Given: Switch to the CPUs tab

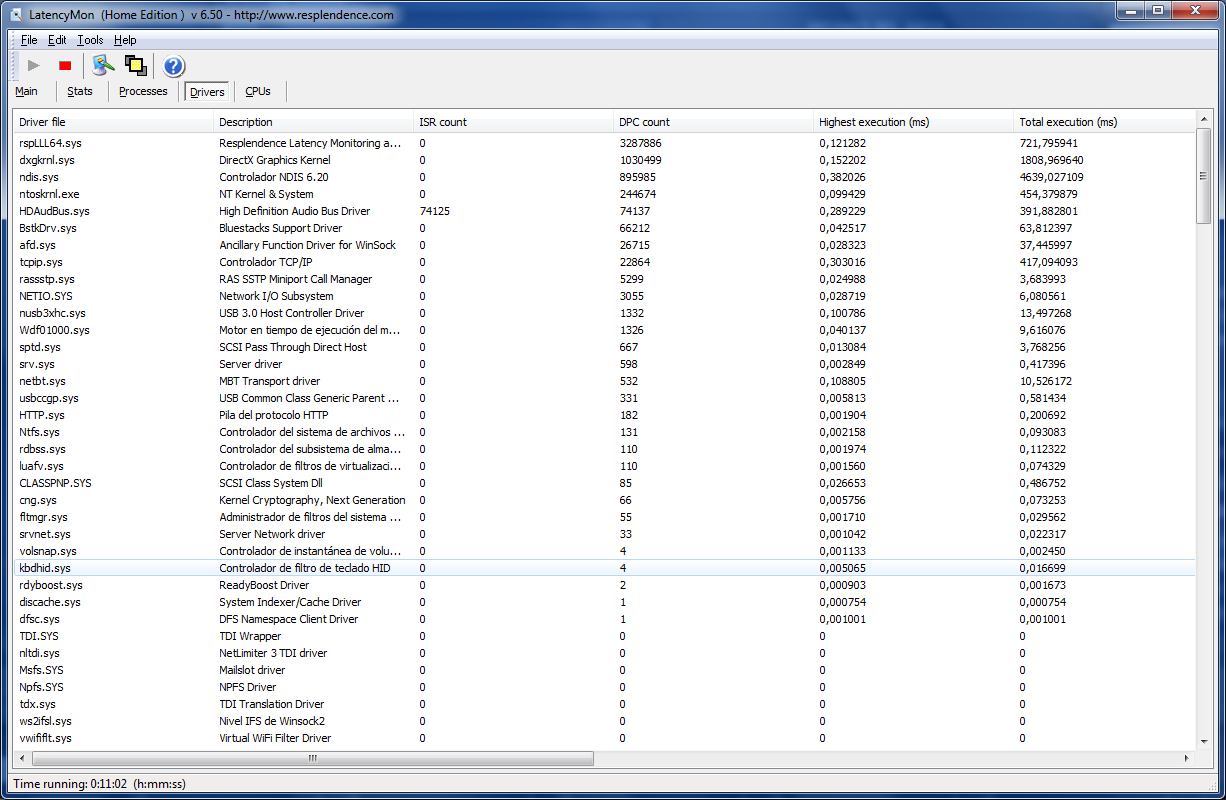Looking at the screenshot, I should tap(258, 91).
